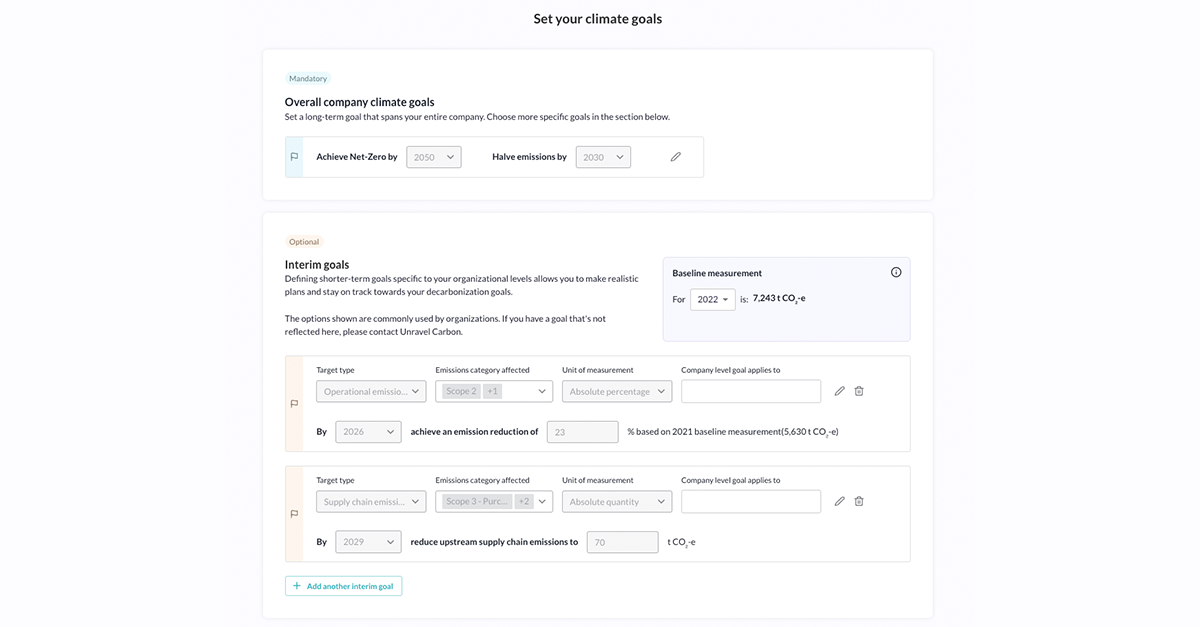Open the Halve emissions by year dropdown
Image resolution: width=1200 pixels, height=627 pixels.
coord(603,157)
